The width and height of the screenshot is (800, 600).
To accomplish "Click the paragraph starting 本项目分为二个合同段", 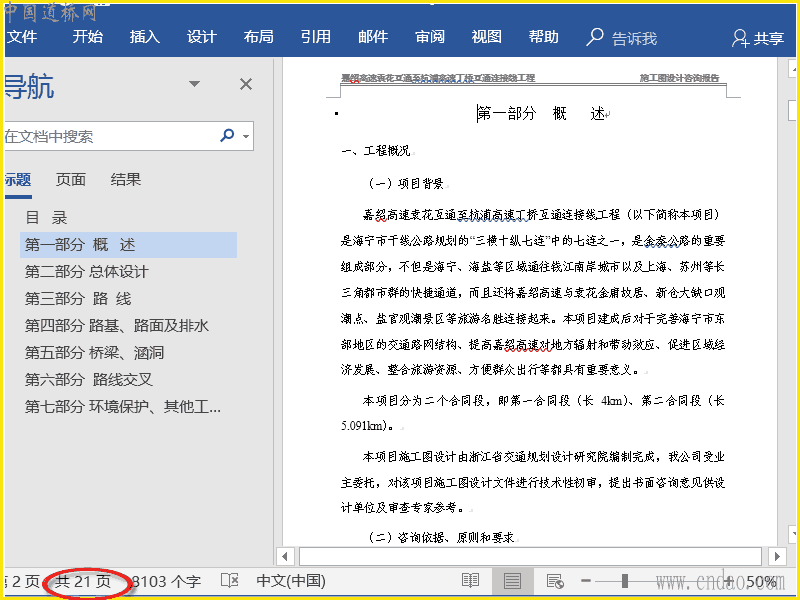I will point(533,413).
